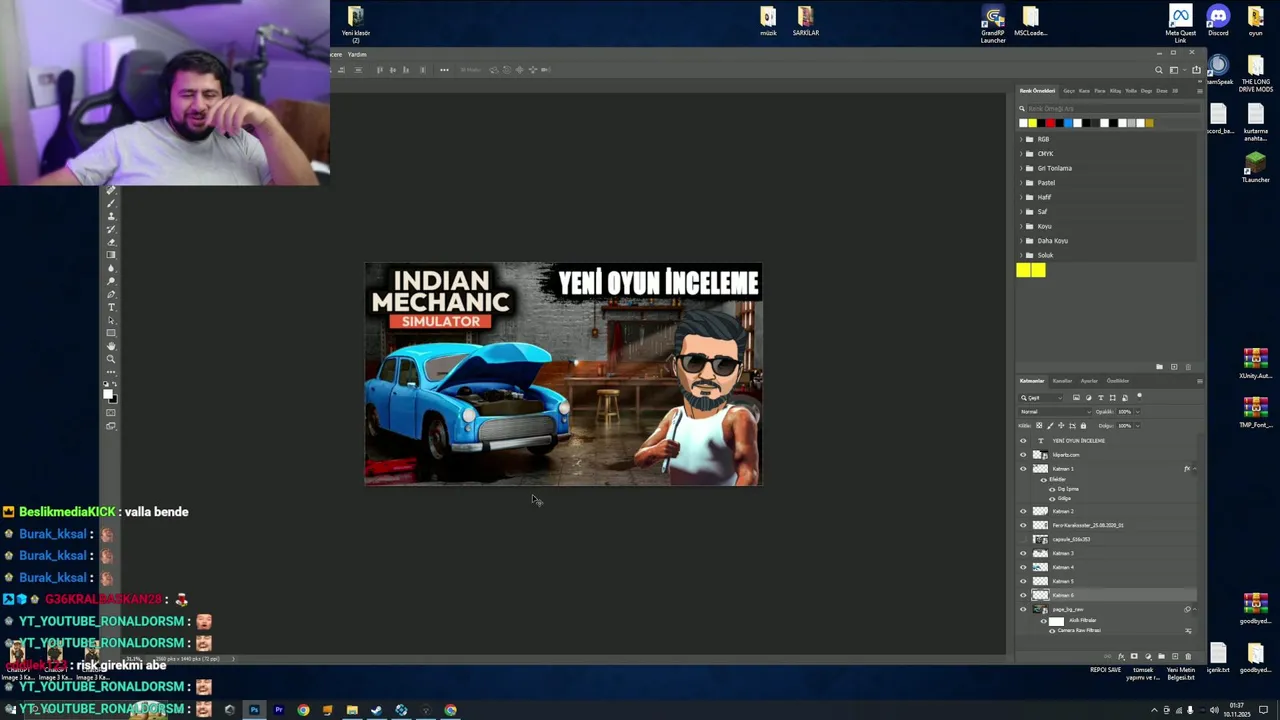This screenshot has width=1280, height=720.
Task: Open the Opaklık percentage dropdown
Action: [x=1138, y=412]
